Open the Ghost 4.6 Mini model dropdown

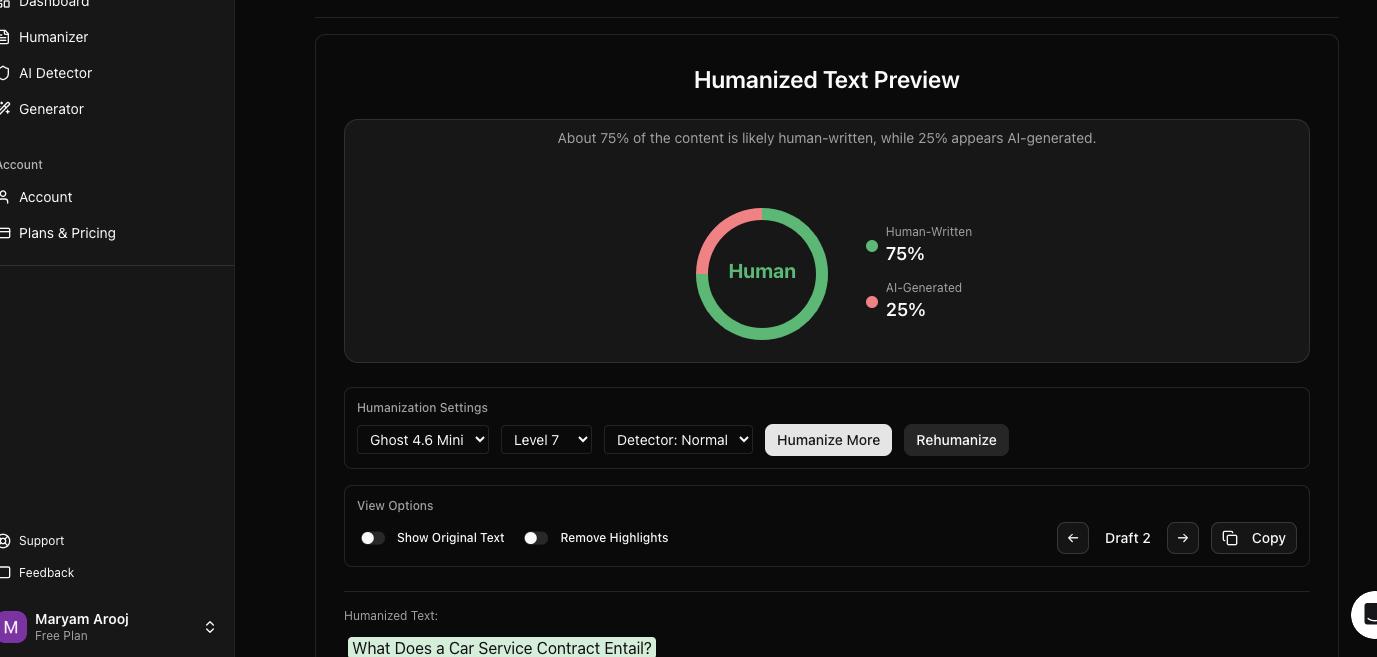coord(423,440)
